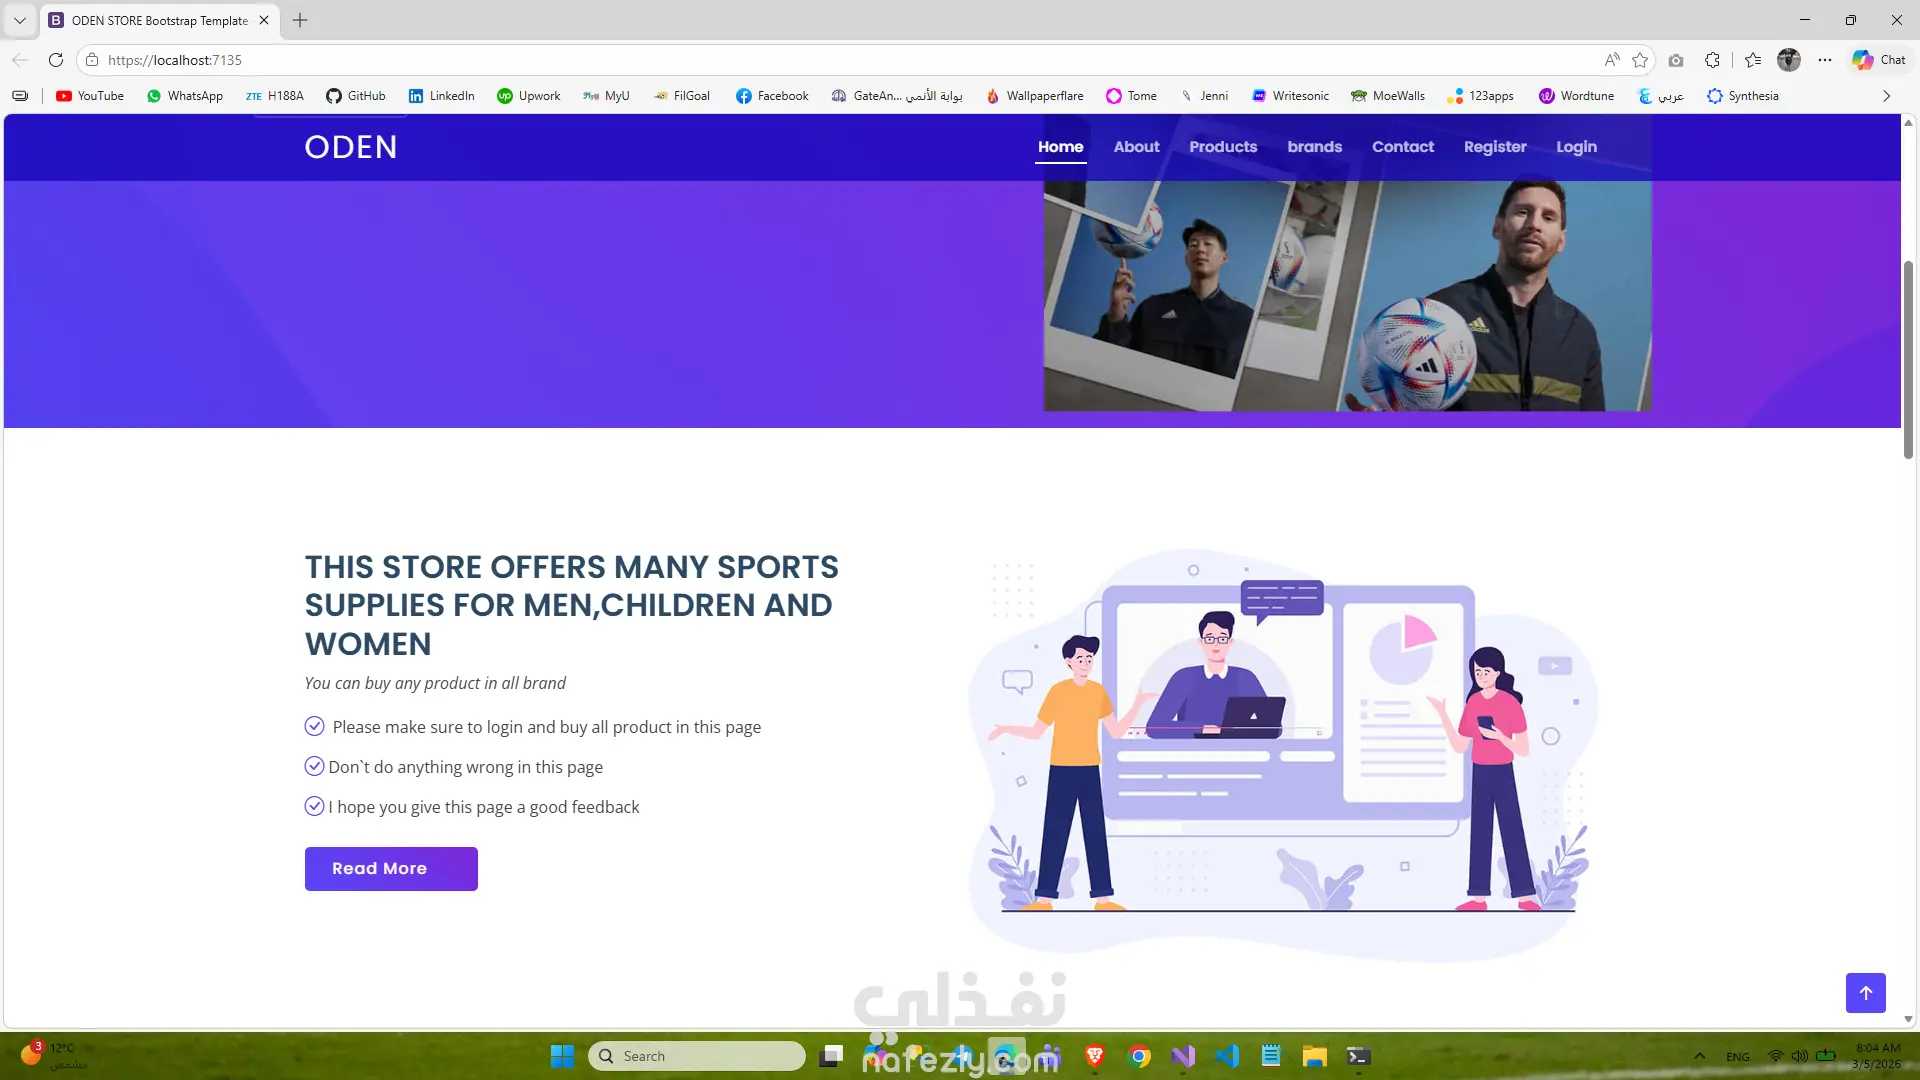This screenshot has width=1920, height=1080.
Task: Add page to favorites star icon
Action: point(1640,60)
